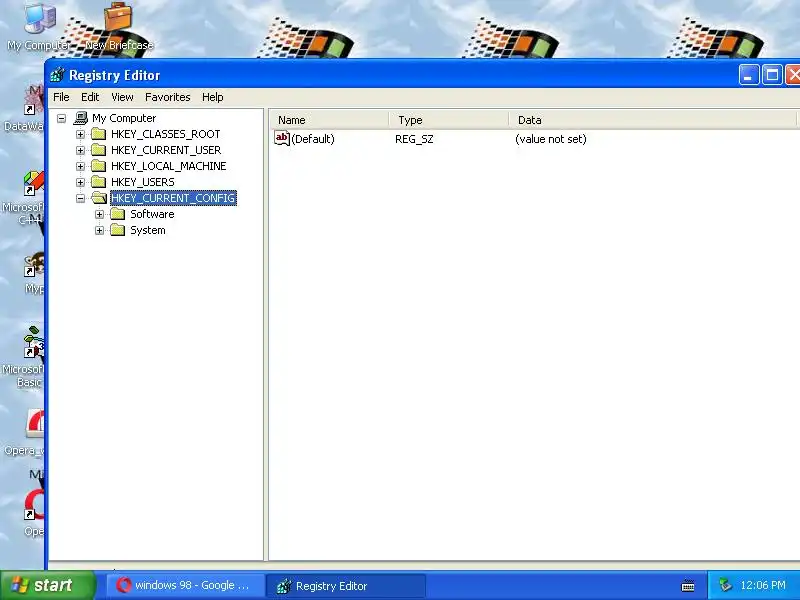Viewport: 800px width, 600px height.
Task: Switch to the windows 98 - Google taskbar button
Action: tap(185, 585)
